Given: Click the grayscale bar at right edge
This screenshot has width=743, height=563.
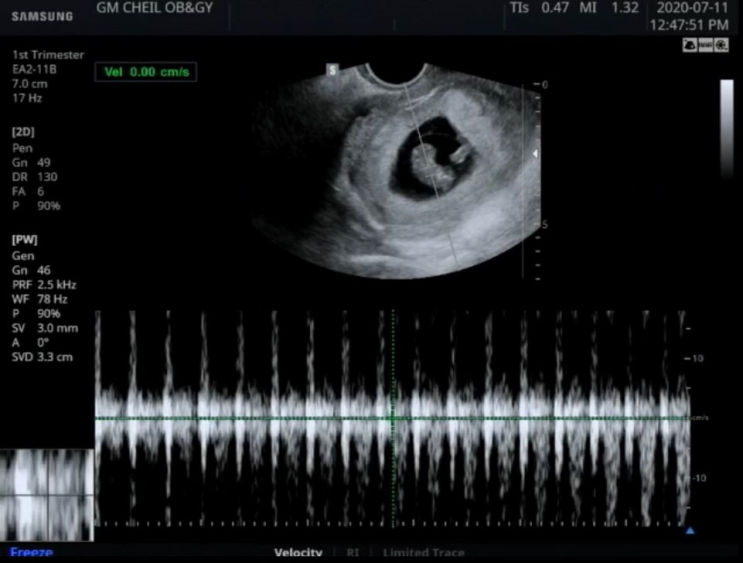Looking at the screenshot, I should click(726, 128).
